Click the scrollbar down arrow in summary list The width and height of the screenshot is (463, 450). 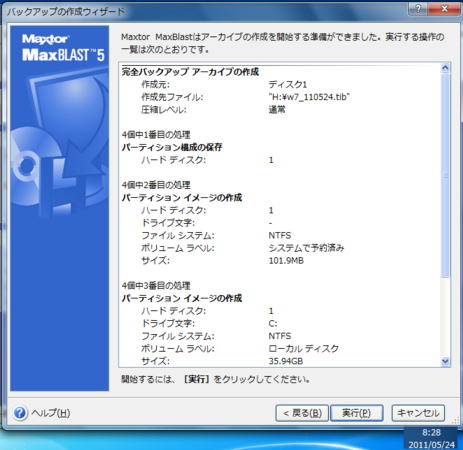click(445, 361)
